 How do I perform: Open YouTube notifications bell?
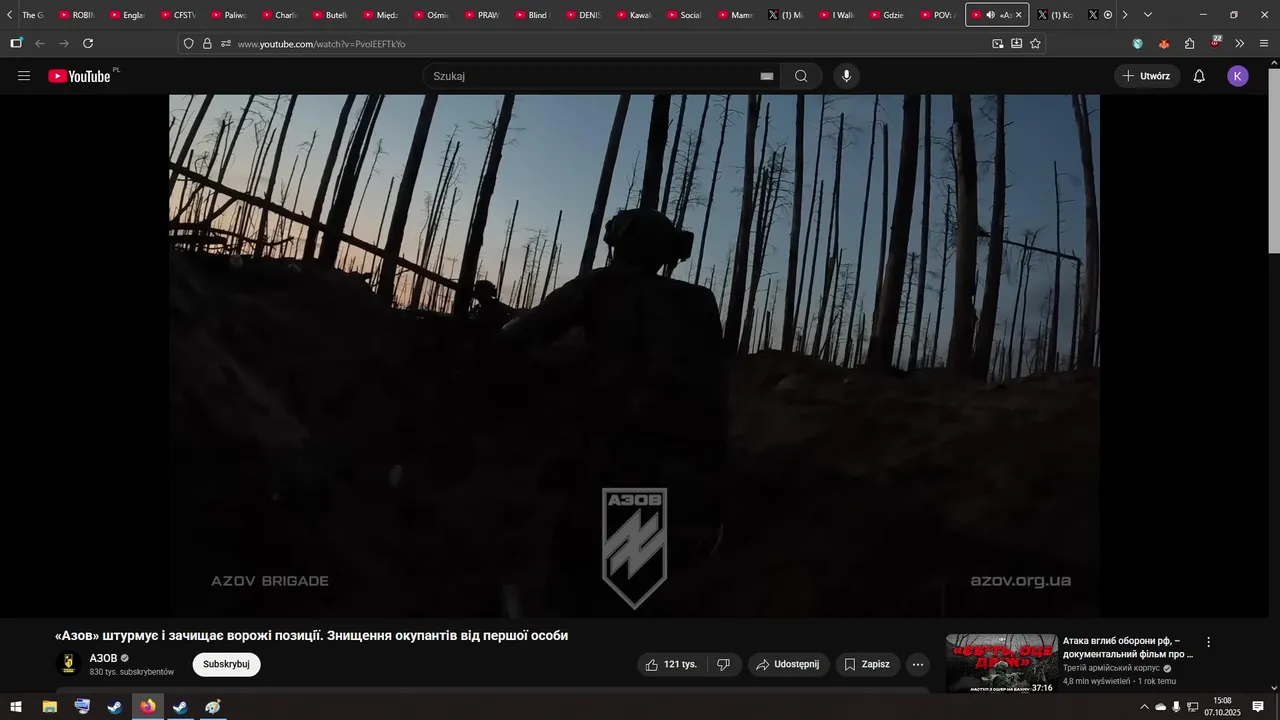click(1199, 76)
